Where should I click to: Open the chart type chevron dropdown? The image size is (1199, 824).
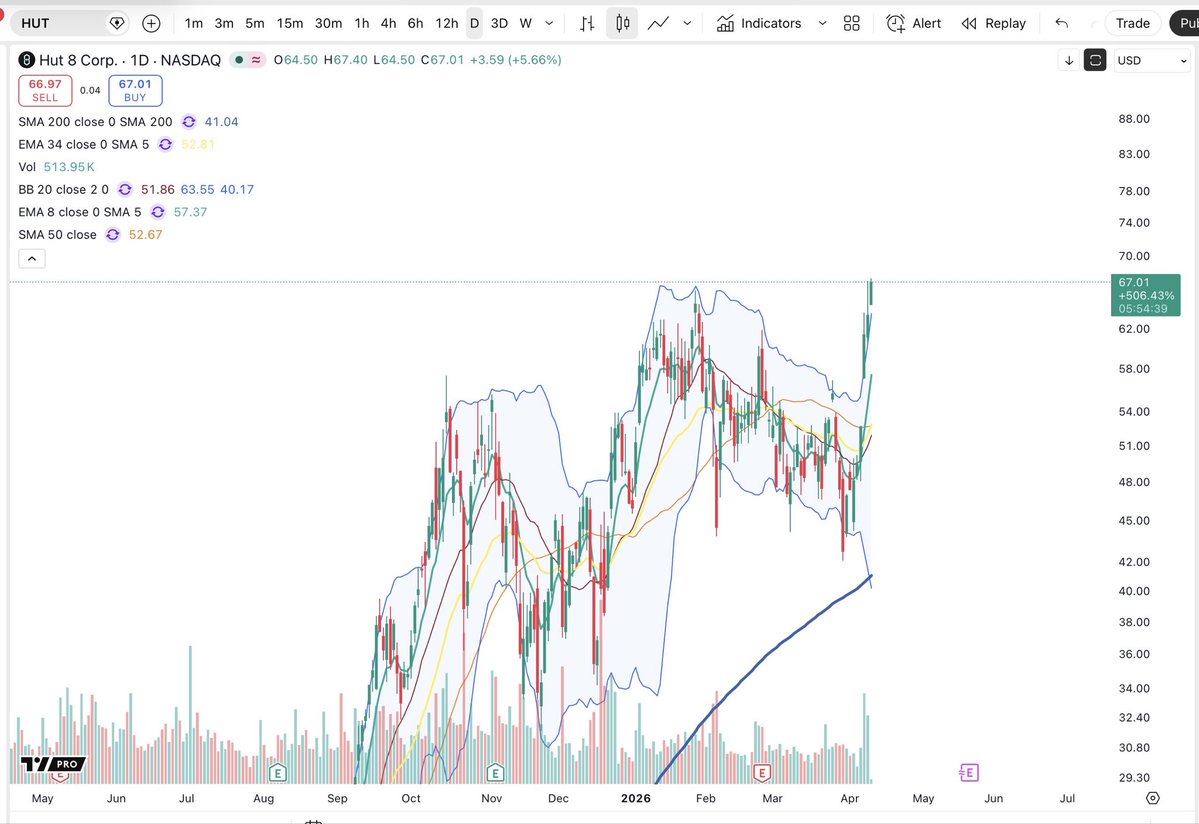[x=686, y=22]
